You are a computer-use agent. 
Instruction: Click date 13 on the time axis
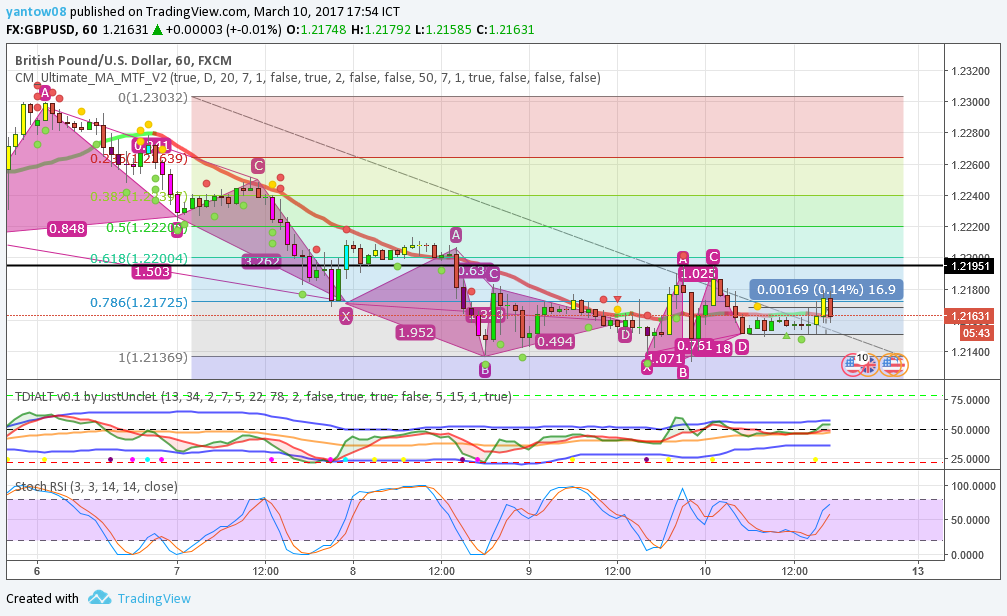918,571
